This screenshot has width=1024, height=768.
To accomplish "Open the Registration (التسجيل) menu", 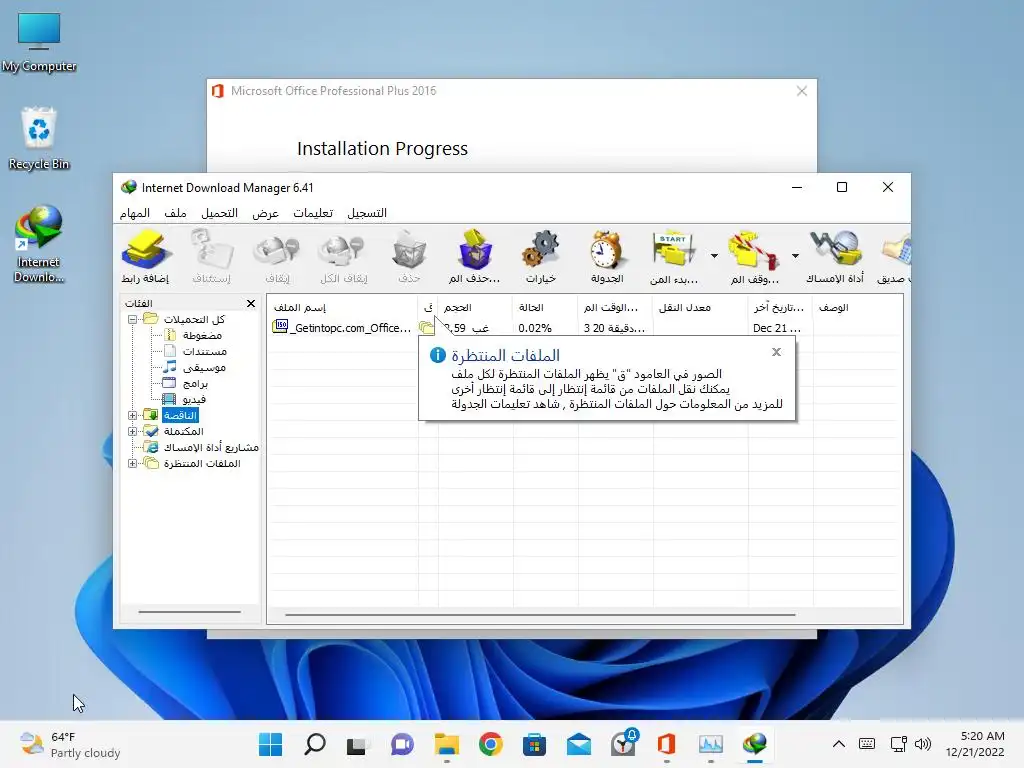I will 367,213.
